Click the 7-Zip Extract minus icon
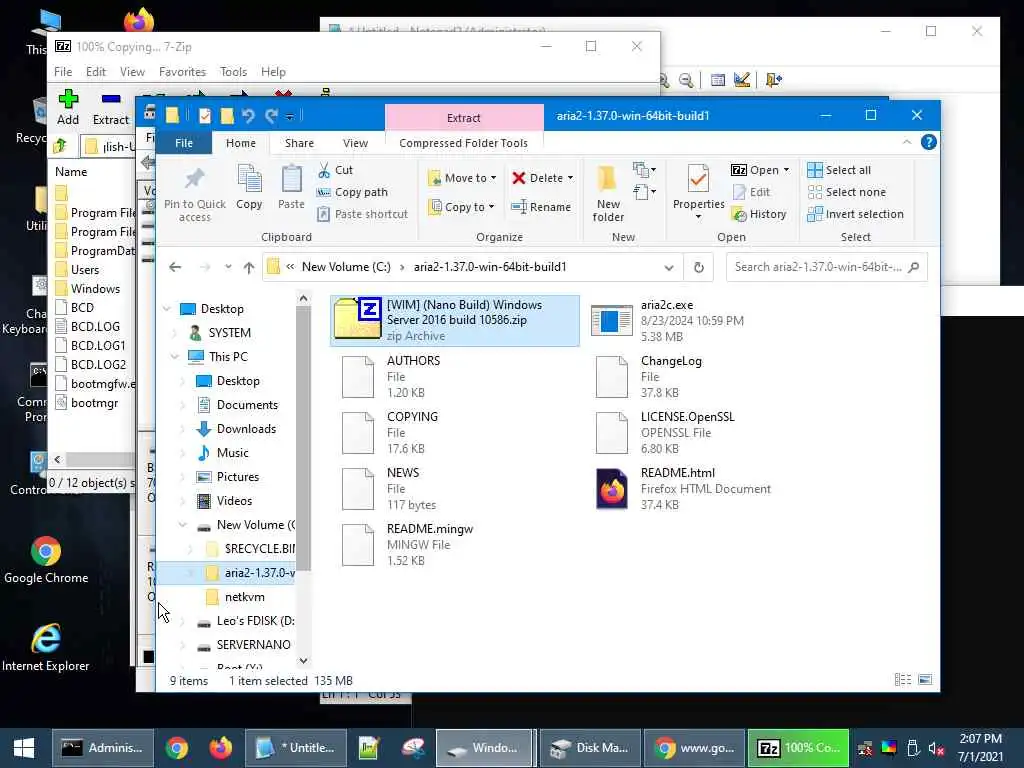This screenshot has height=768, width=1024. click(111, 99)
